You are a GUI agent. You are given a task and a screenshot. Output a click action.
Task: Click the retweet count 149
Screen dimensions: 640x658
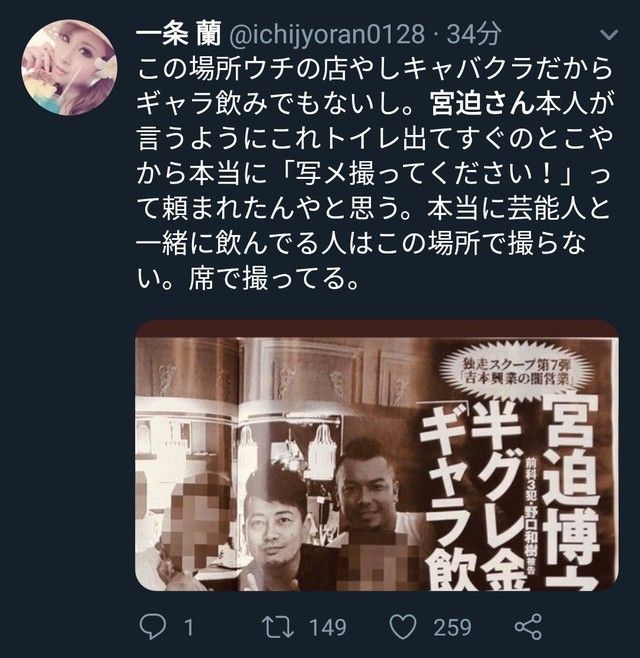point(327,627)
